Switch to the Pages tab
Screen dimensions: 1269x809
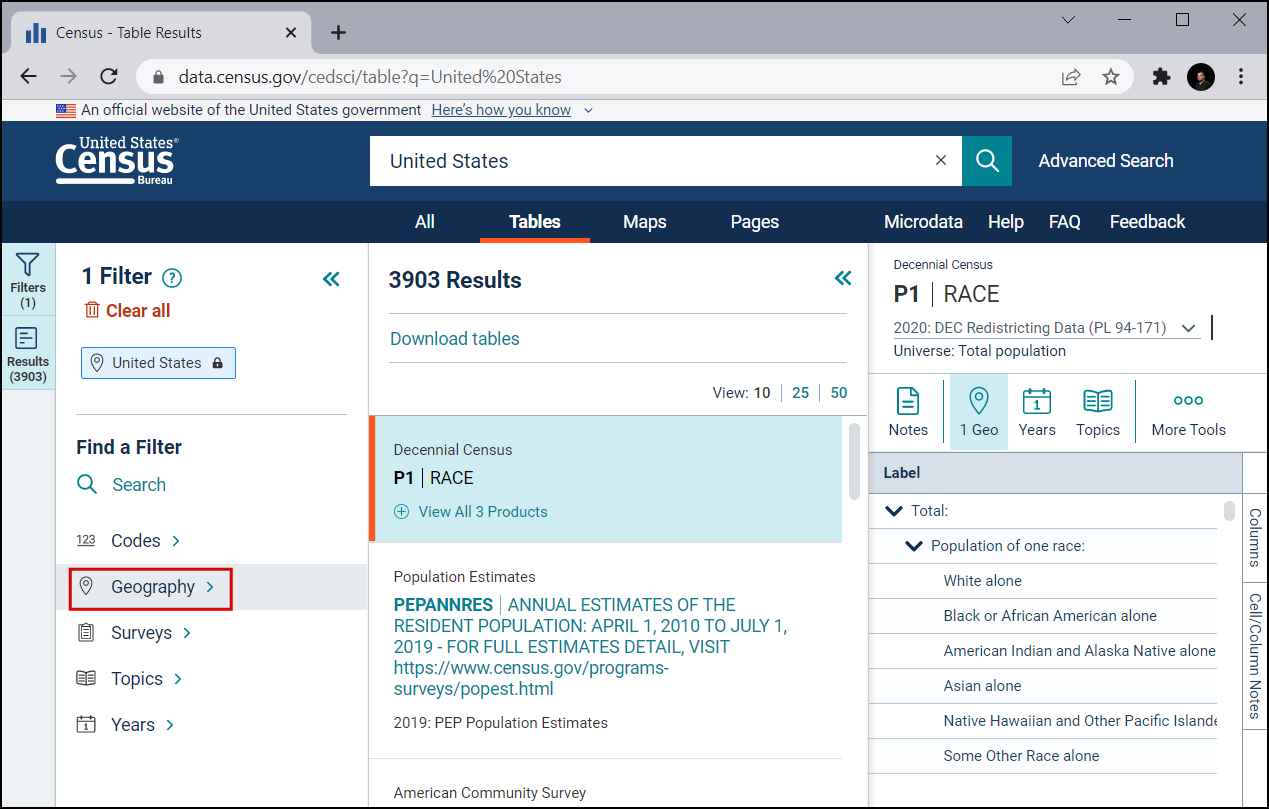pos(754,222)
